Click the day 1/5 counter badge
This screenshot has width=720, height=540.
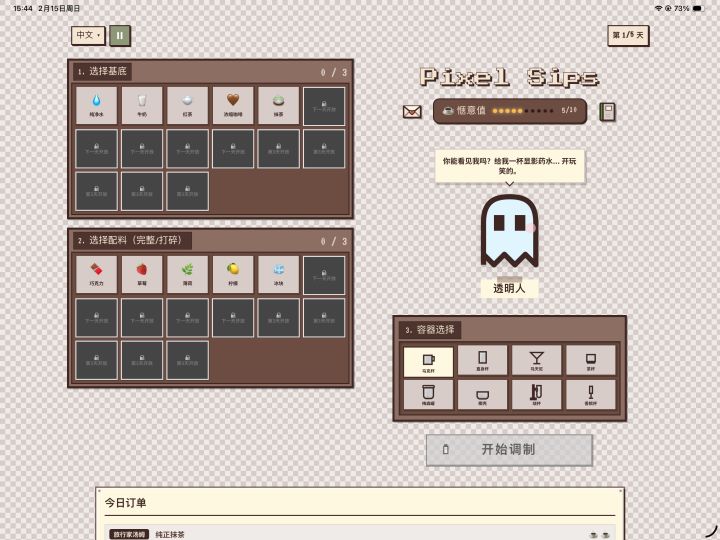point(628,35)
